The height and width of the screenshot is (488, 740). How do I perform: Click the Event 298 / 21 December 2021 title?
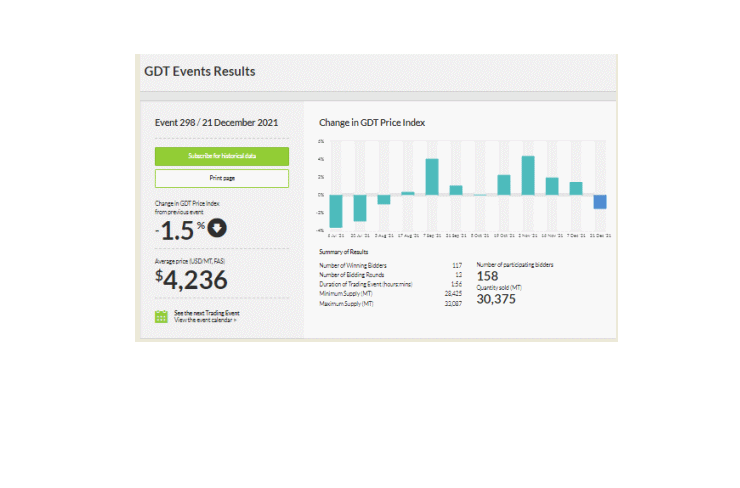click(216, 123)
